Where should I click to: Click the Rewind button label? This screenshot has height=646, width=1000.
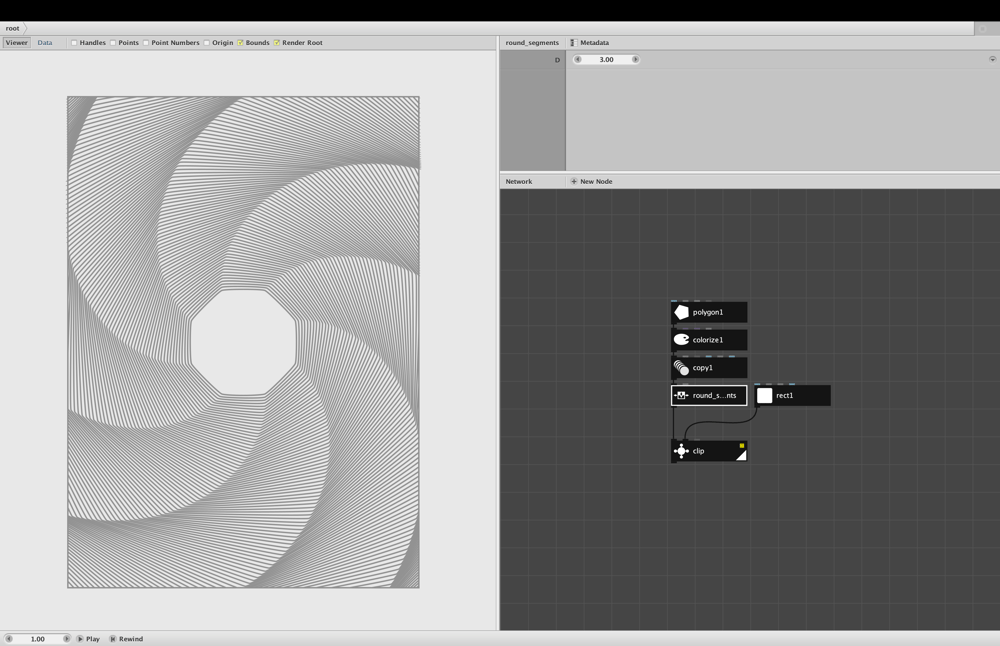[x=131, y=638]
